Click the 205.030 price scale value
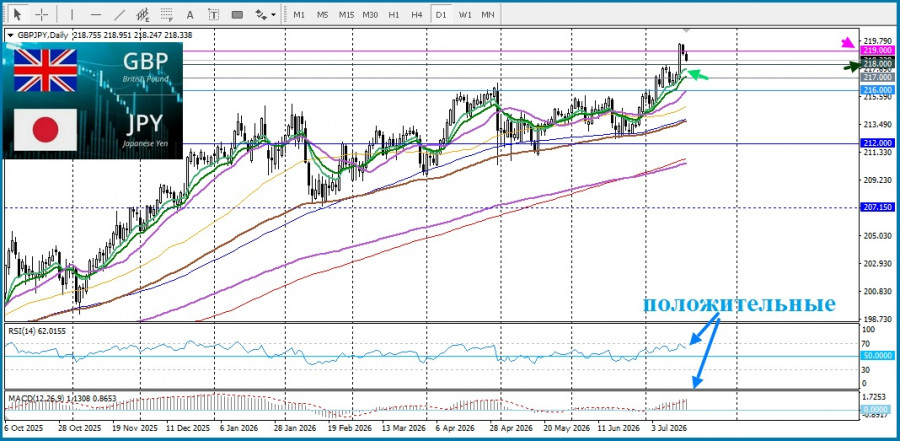This screenshot has width=900, height=441. 876,235
